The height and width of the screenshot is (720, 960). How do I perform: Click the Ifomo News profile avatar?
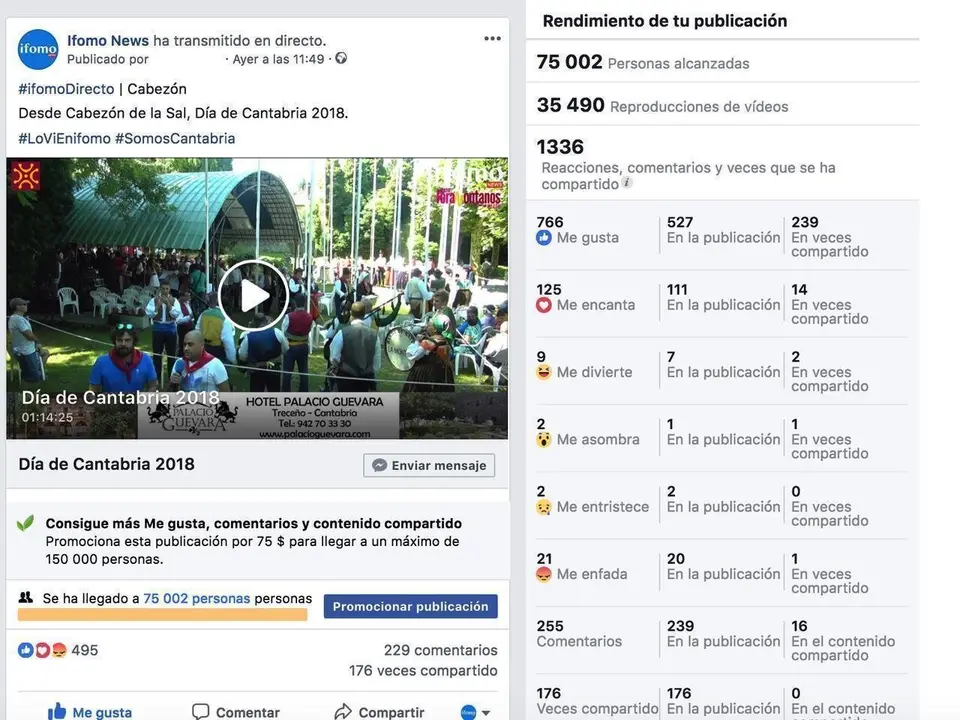[38, 49]
